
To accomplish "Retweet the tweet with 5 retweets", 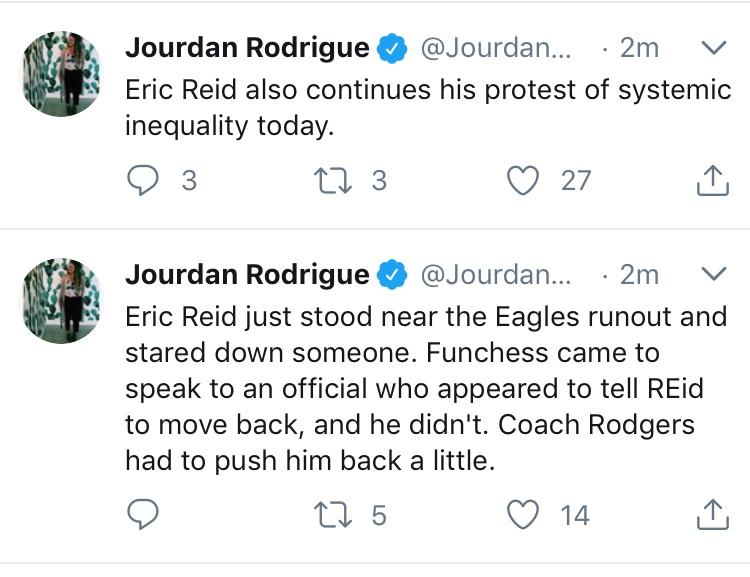I will [327, 514].
